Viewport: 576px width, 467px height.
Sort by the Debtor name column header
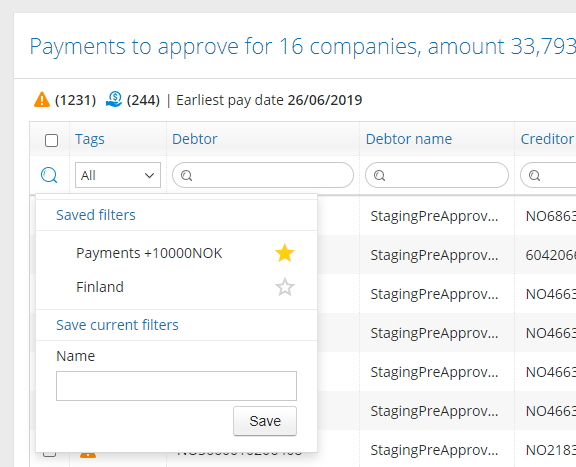[409, 139]
